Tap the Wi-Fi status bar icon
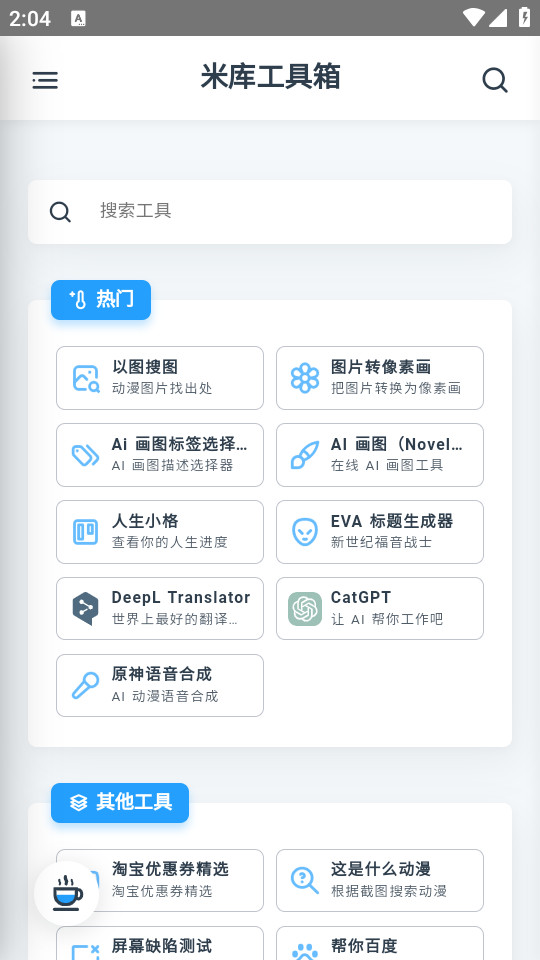This screenshot has width=540, height=960. pos(474,18)
